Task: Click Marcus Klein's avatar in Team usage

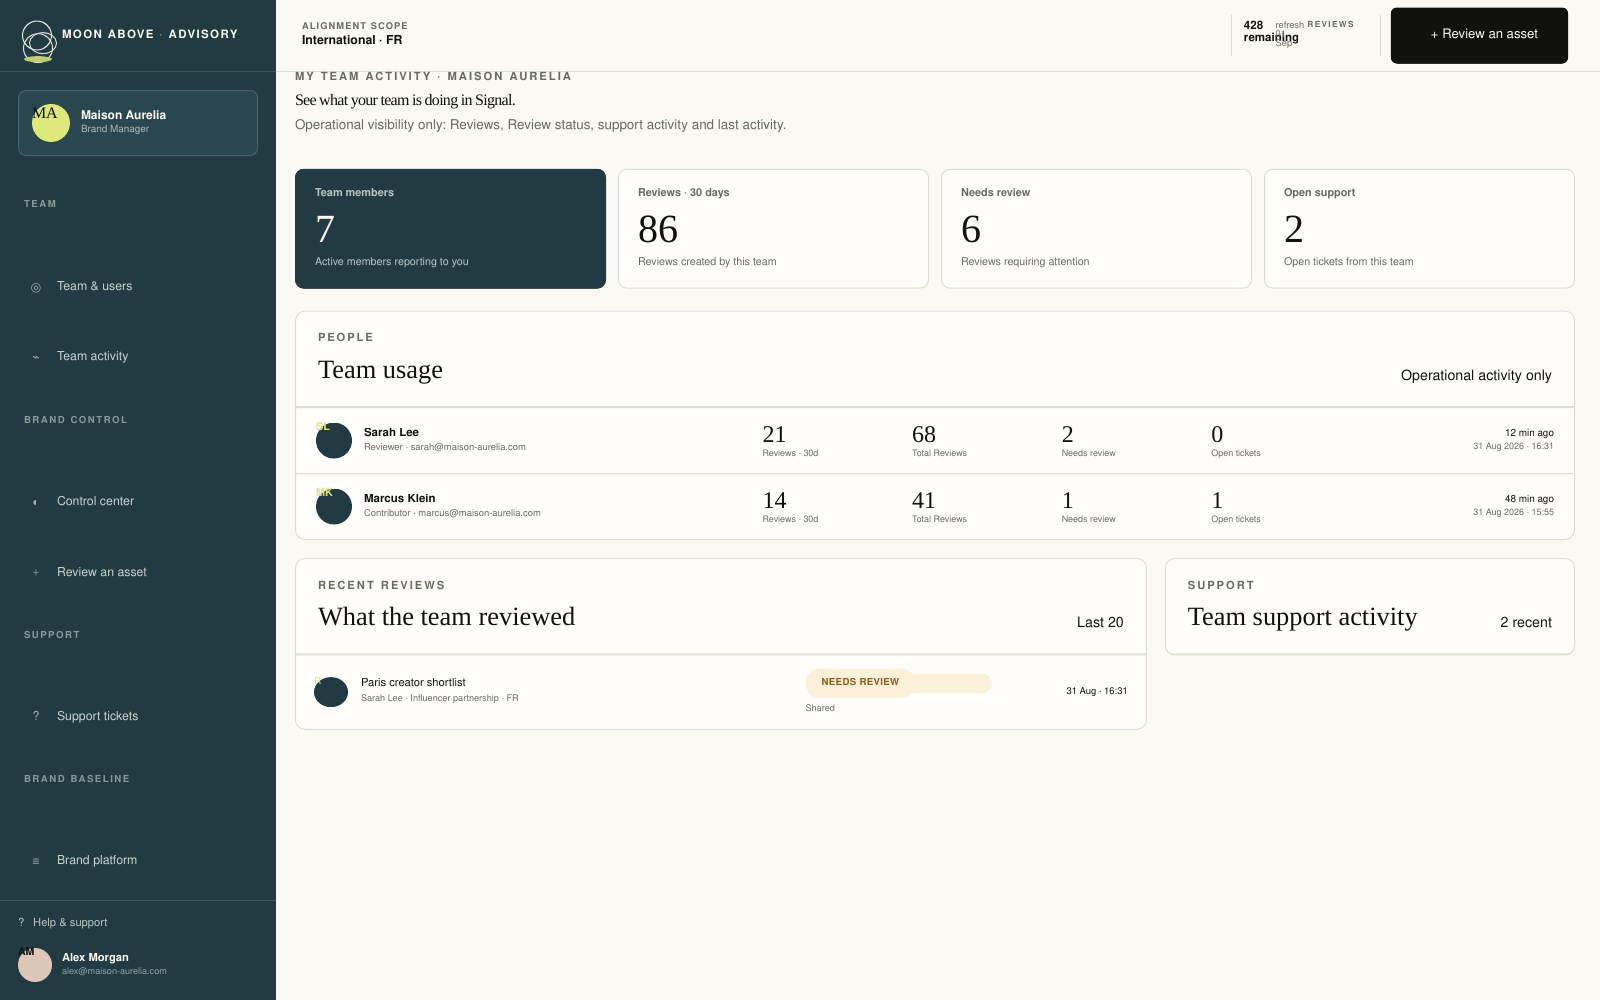Action: [x=334, y=506]
